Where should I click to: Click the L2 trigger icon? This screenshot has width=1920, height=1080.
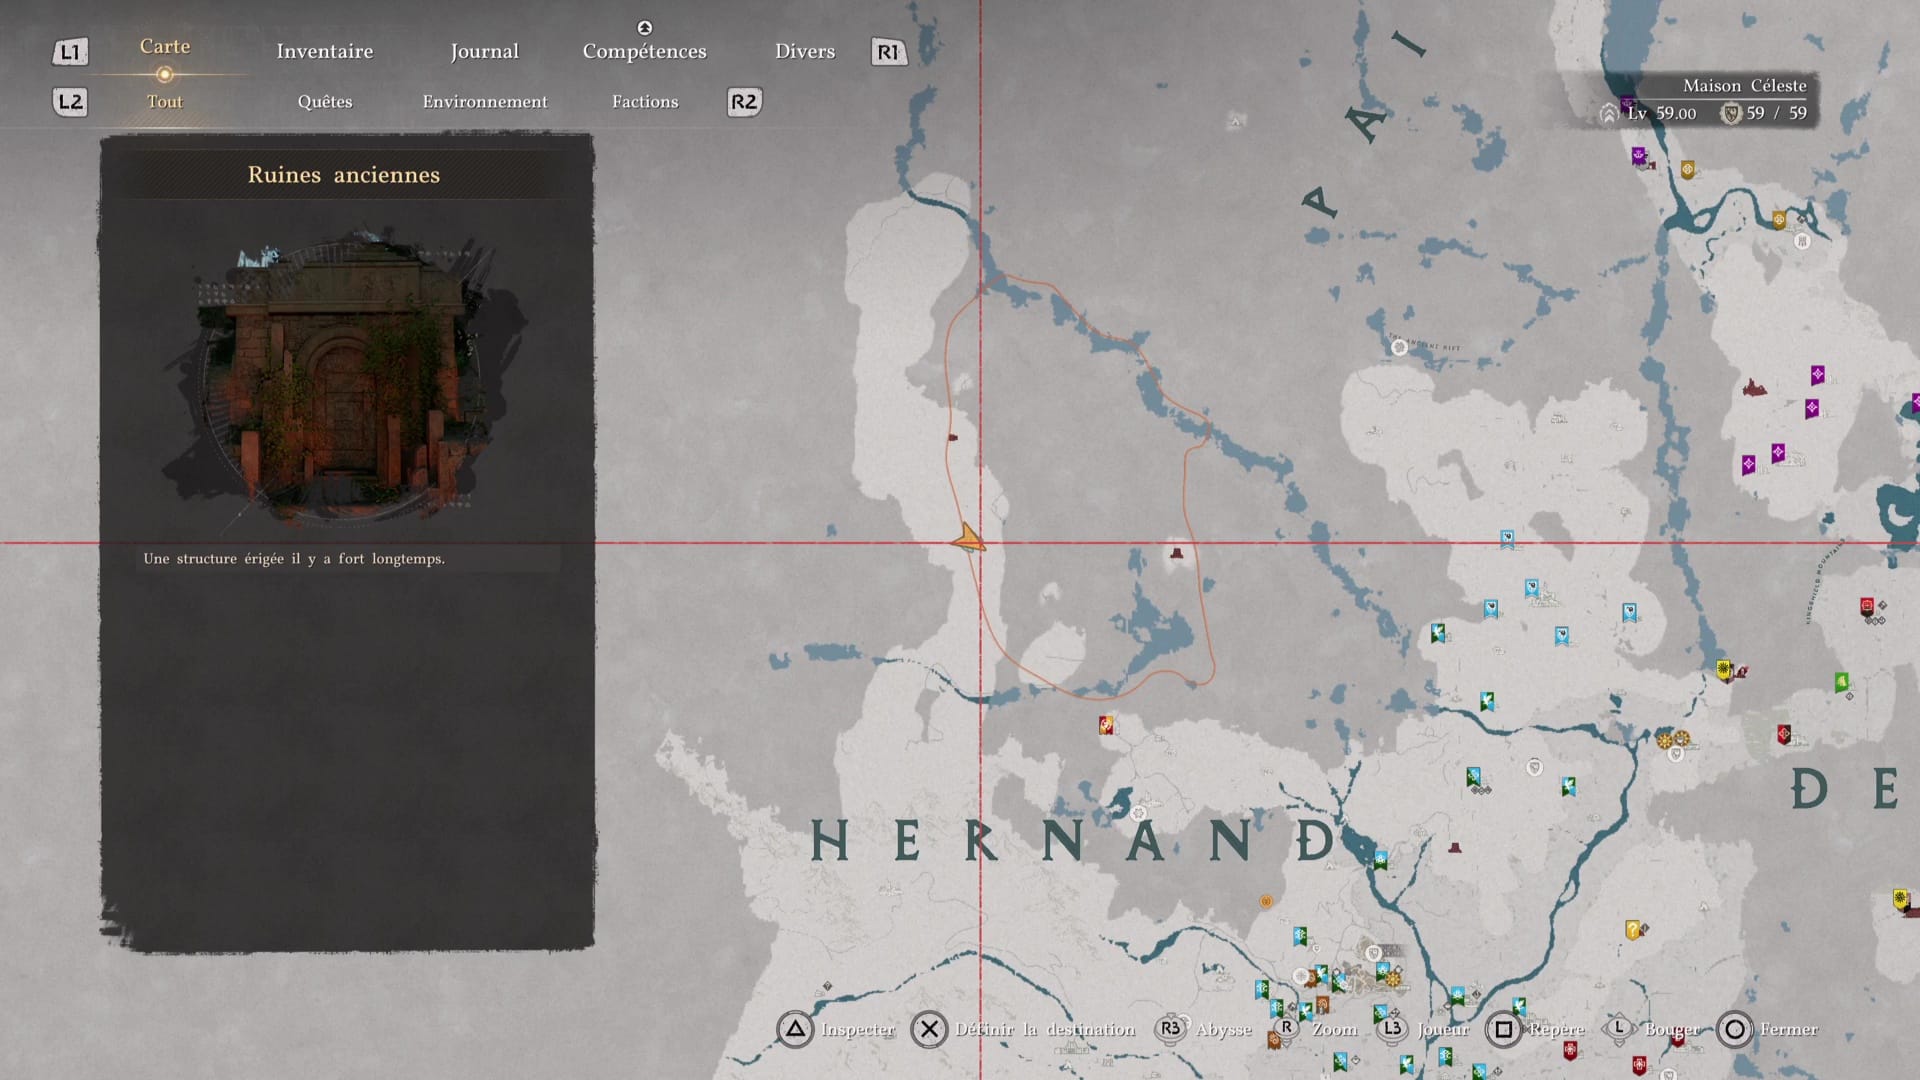(x=70, y=101)
